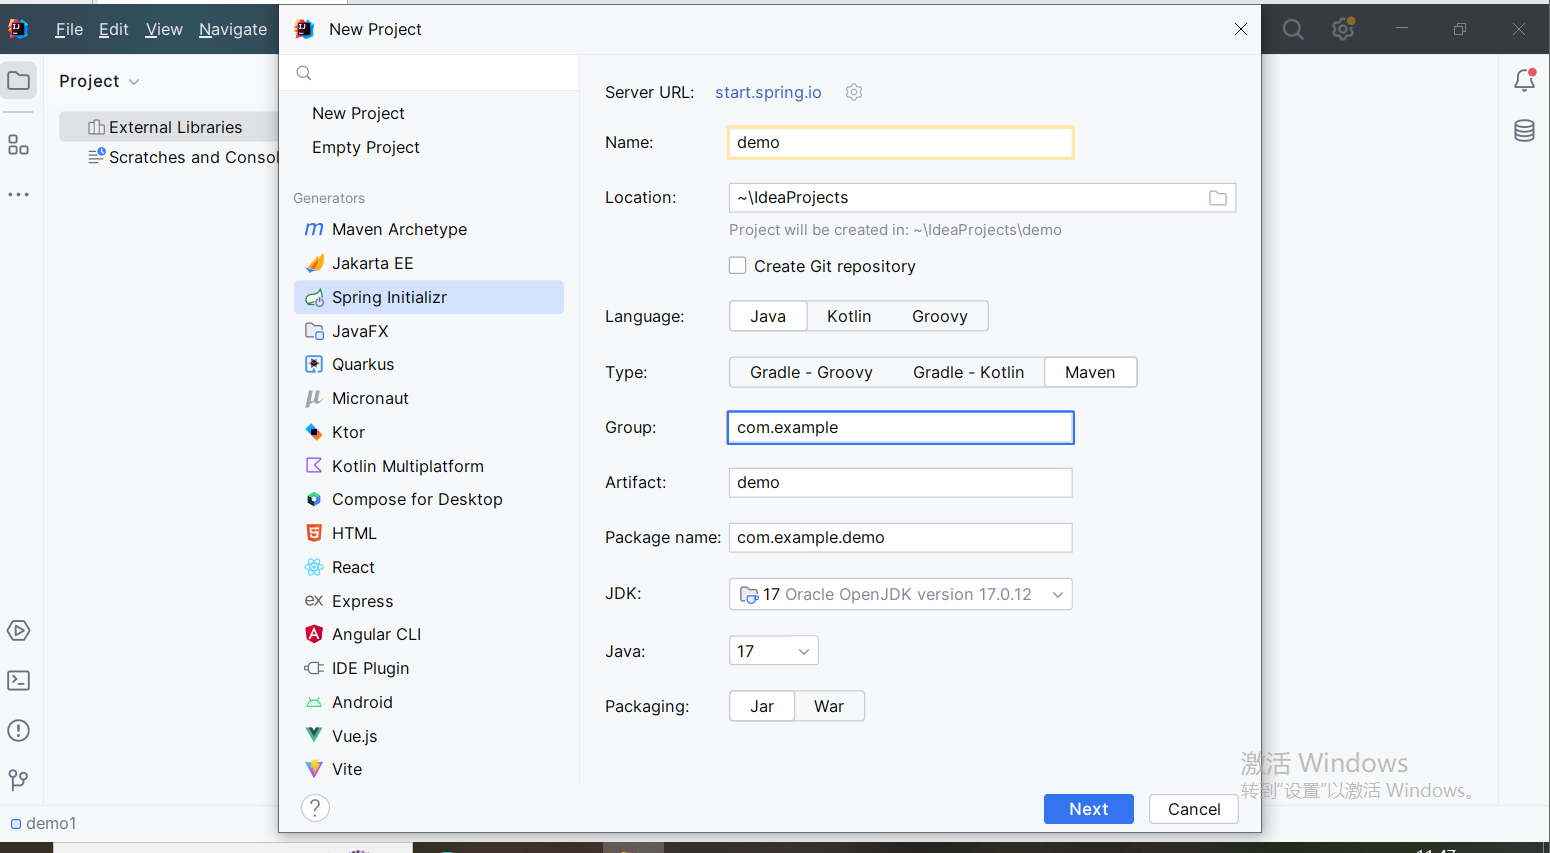Open the Notifications bell icon

pos(1524,80)
